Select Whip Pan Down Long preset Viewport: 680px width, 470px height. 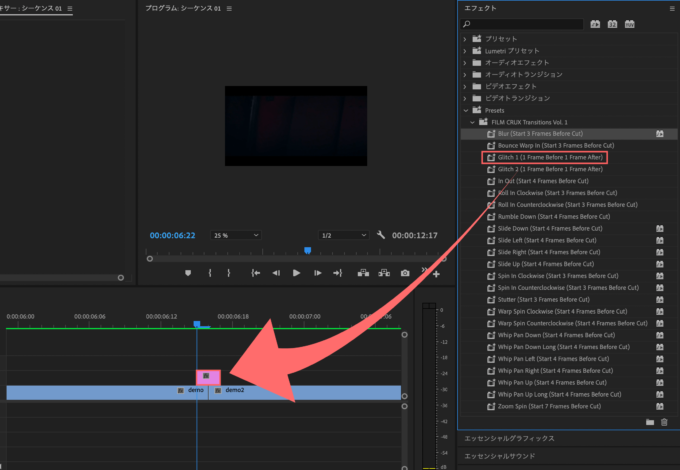(x=564, y=347)
